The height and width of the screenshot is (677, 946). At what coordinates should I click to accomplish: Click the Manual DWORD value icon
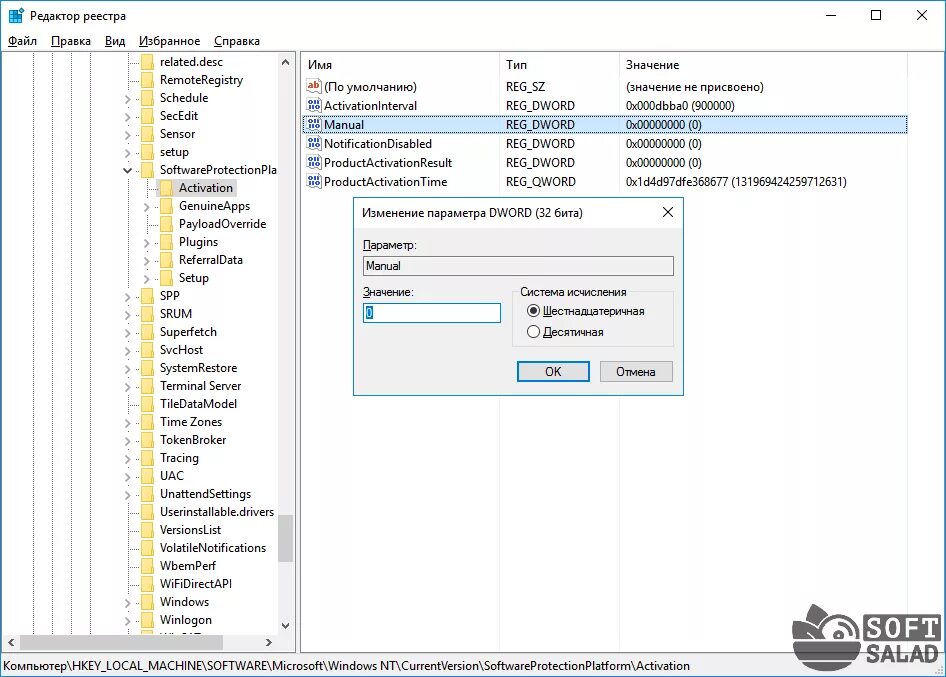click(314, 124)
